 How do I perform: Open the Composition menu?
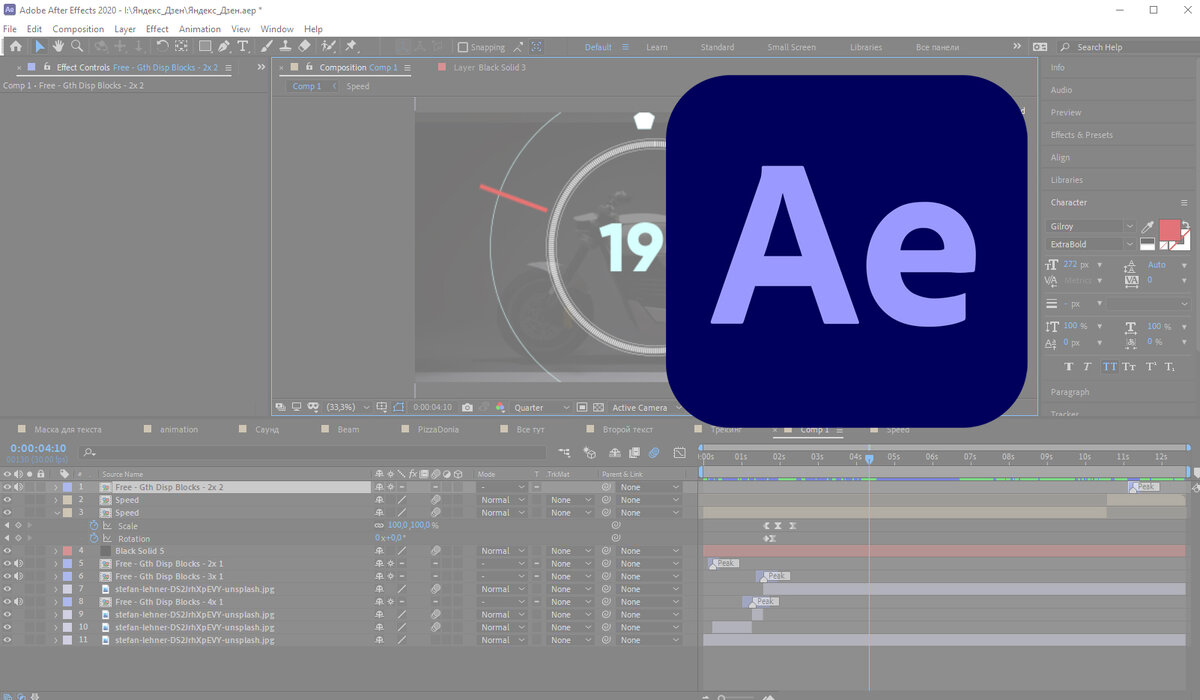coord(78,29)
